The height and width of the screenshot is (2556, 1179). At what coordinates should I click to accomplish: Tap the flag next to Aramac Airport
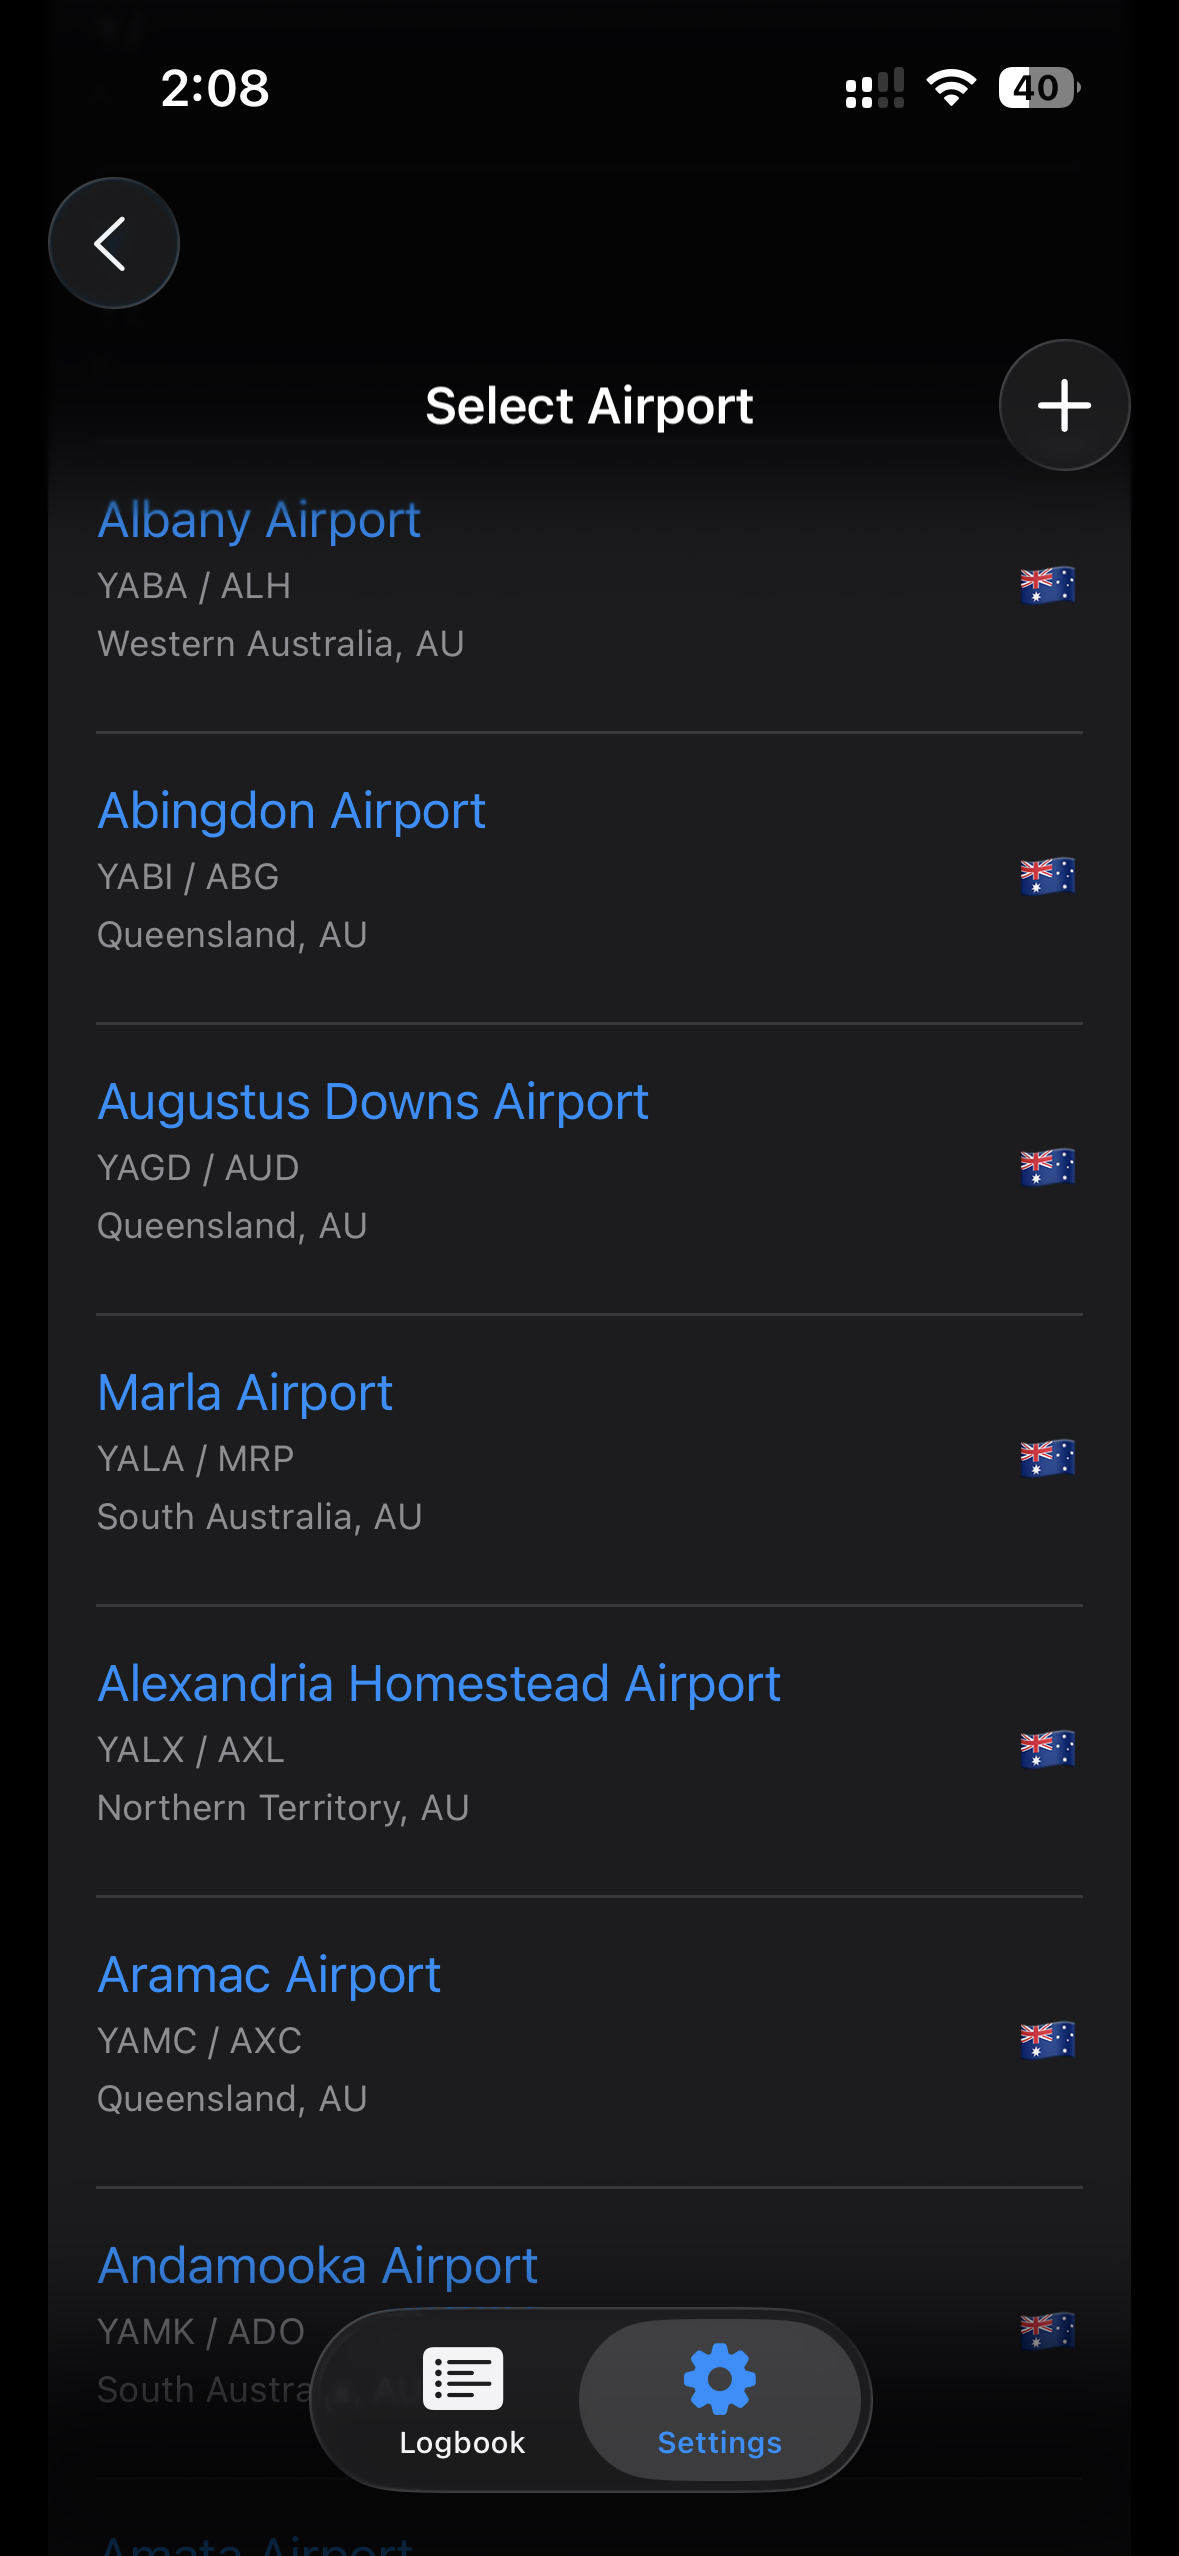tap(1047, 2040)
